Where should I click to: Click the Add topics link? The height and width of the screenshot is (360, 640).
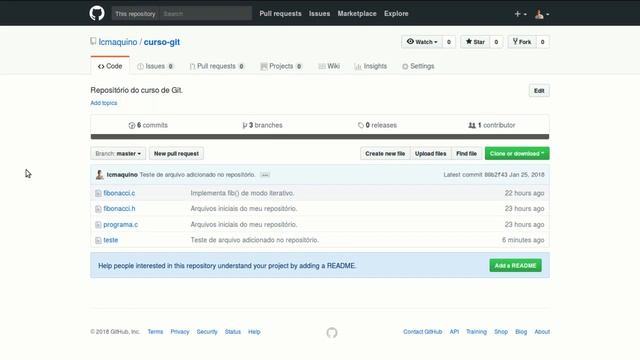[104, 103]
